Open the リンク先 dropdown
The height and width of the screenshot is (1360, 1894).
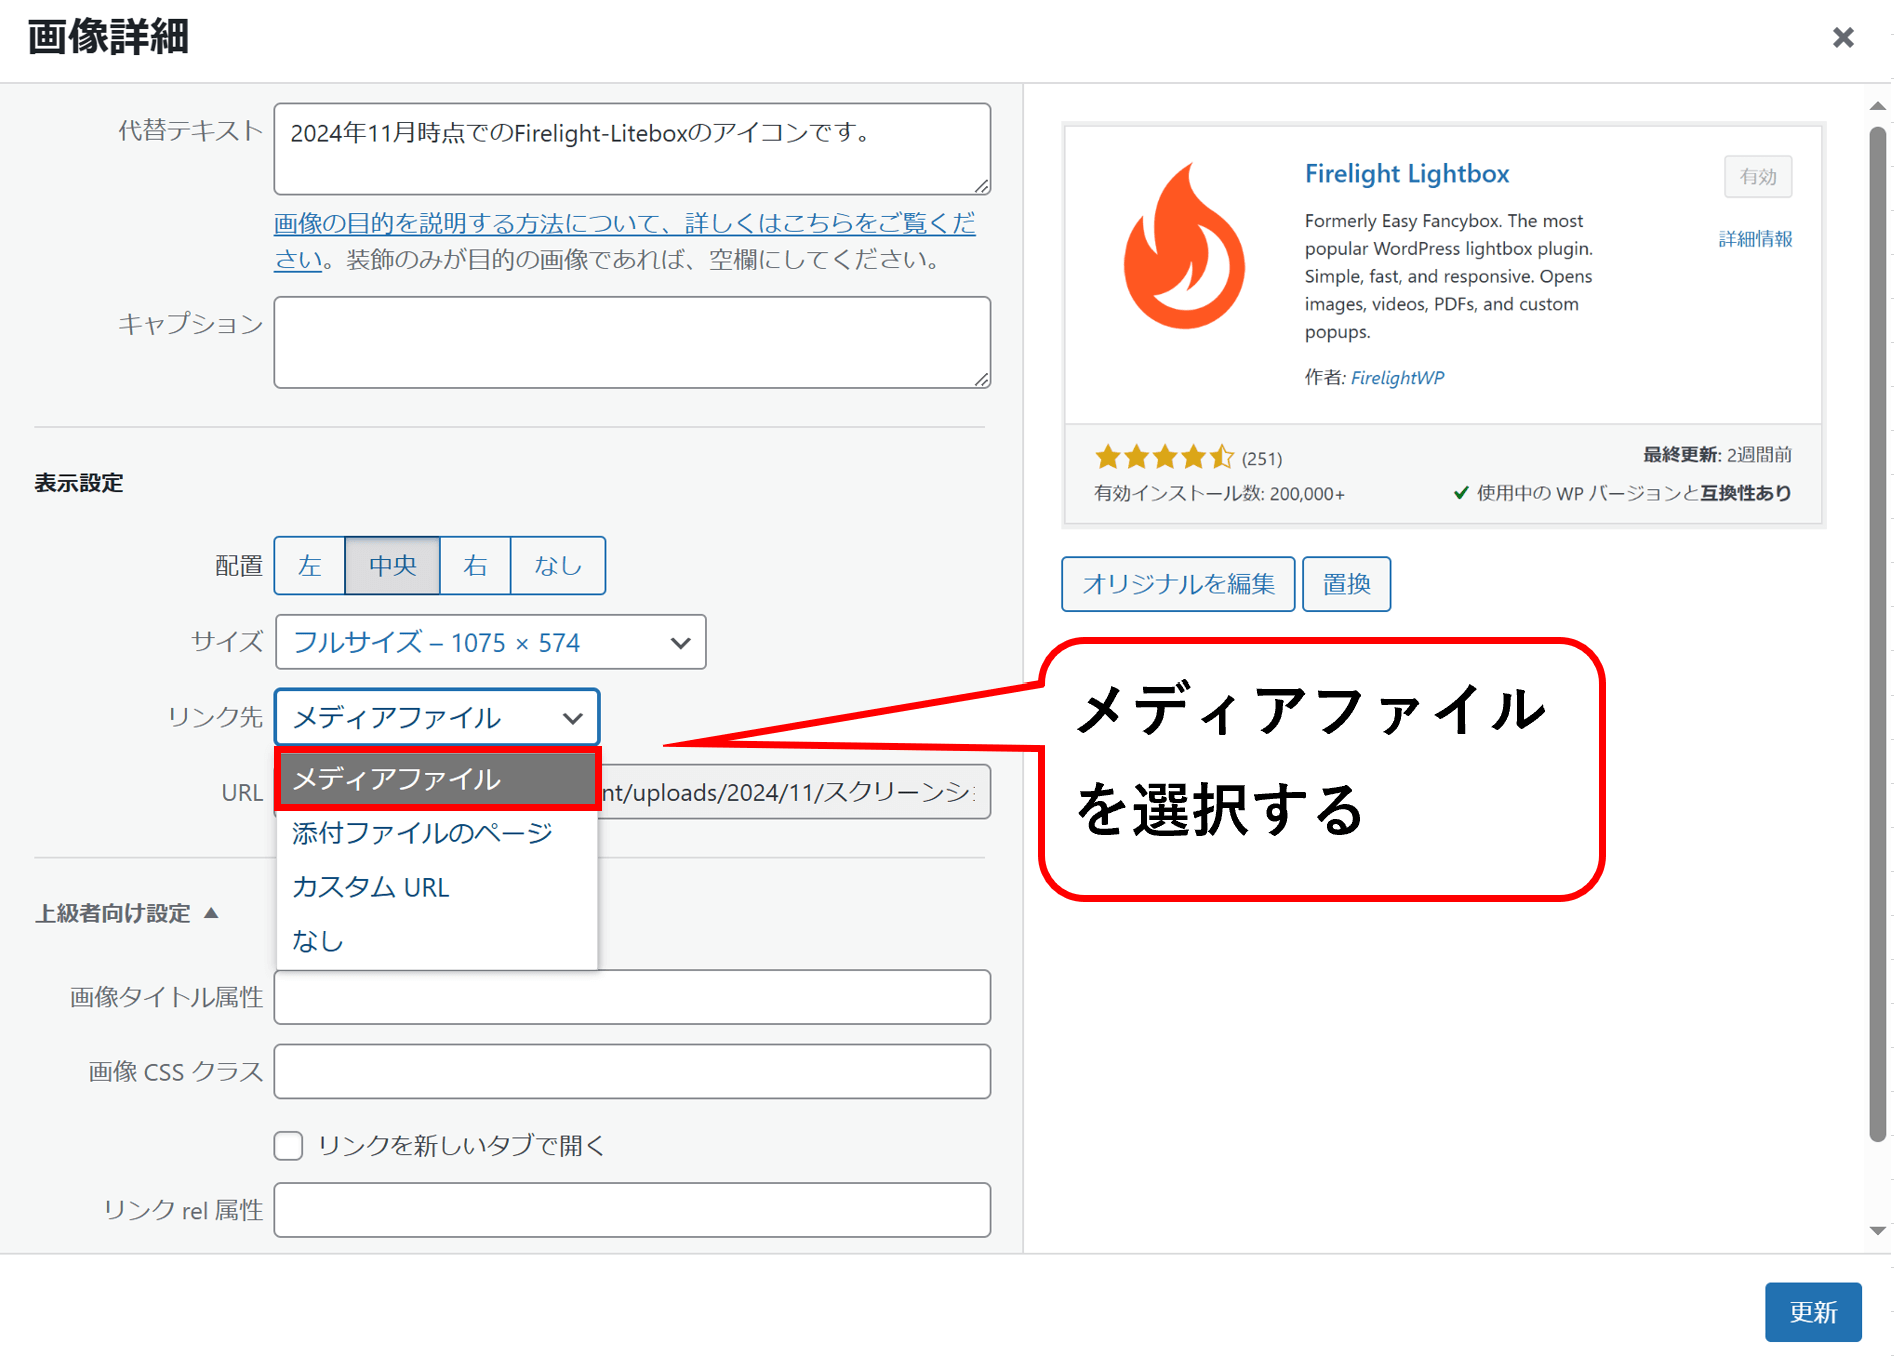[x=437, y=717]
